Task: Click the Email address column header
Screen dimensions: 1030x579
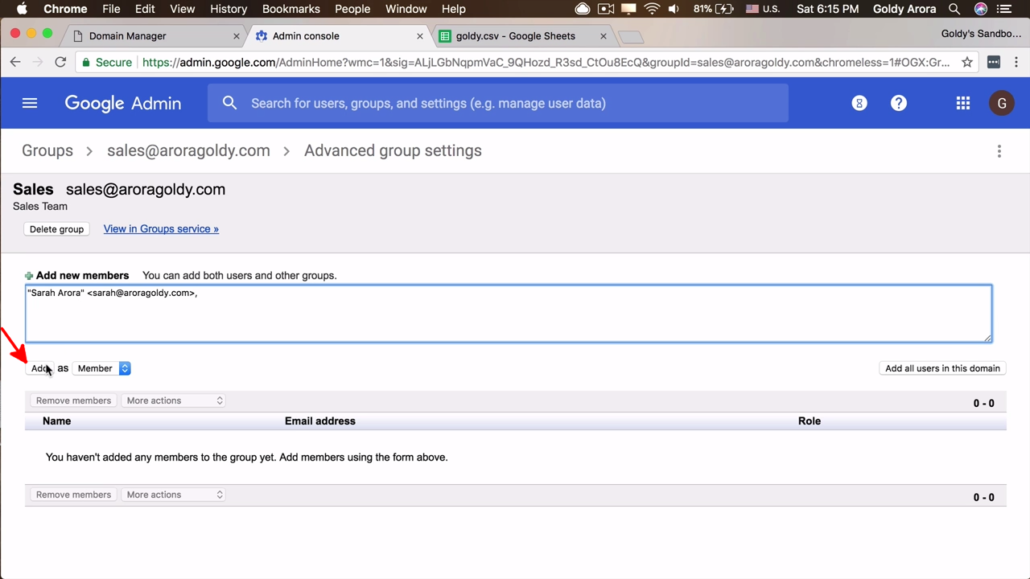Action: pos(320,421)
